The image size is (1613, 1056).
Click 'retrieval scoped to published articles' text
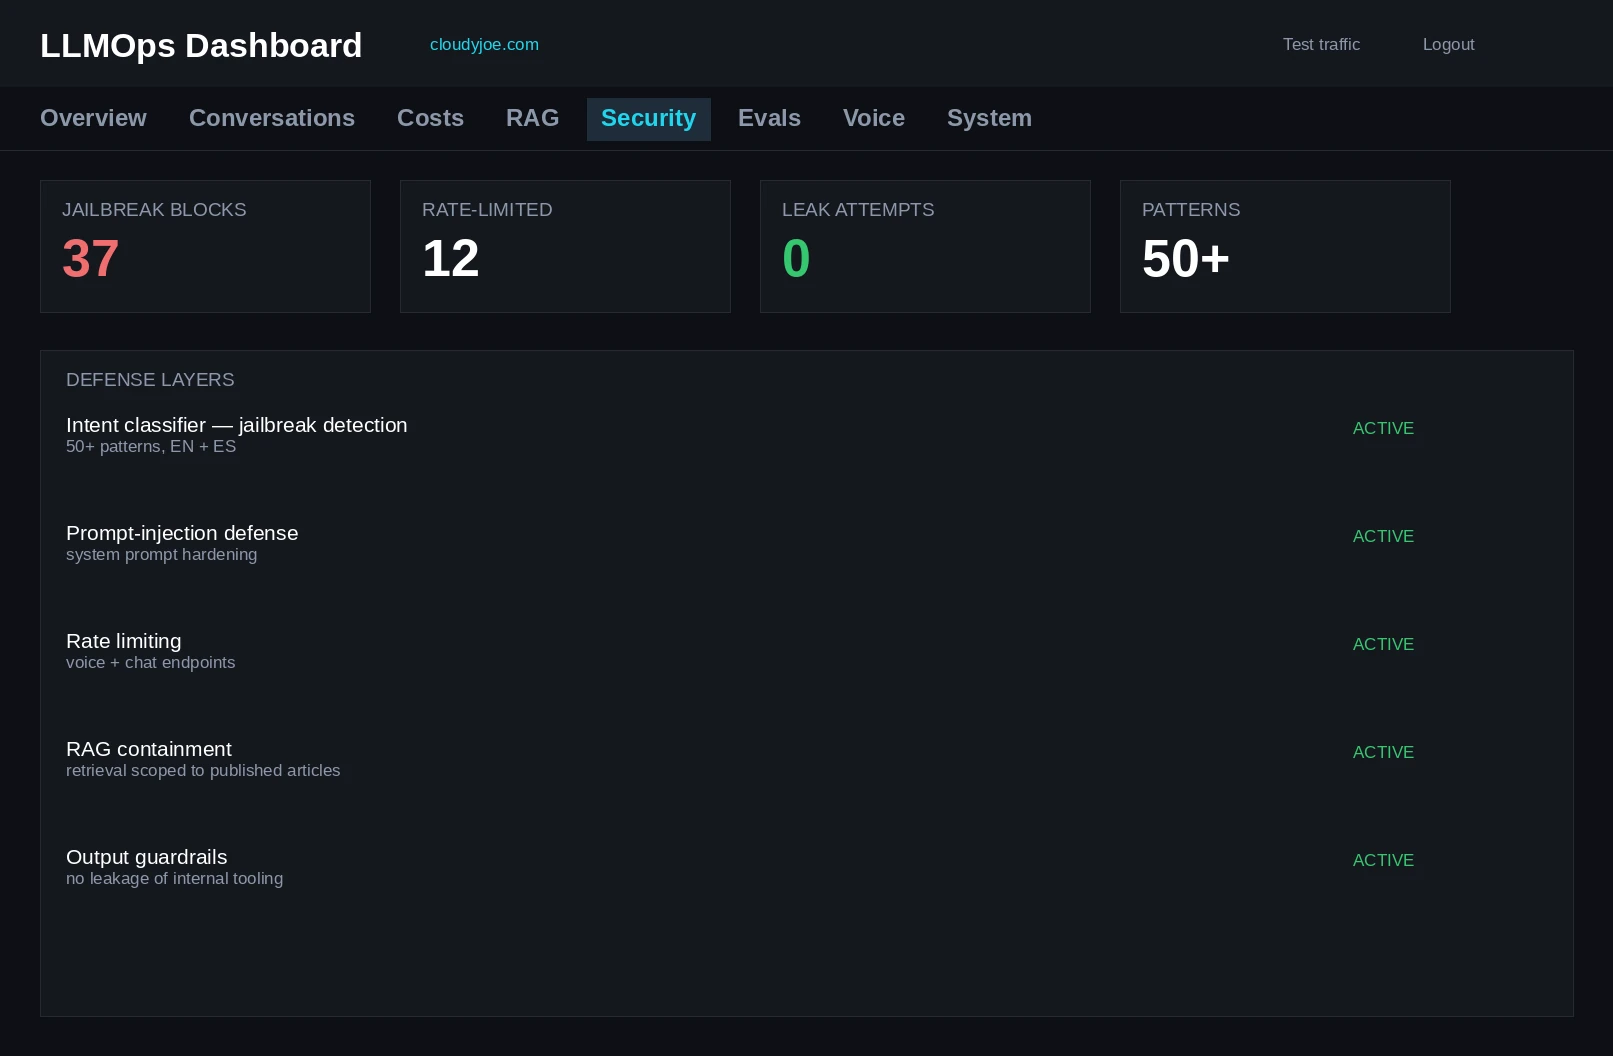[x=203, y=770]
